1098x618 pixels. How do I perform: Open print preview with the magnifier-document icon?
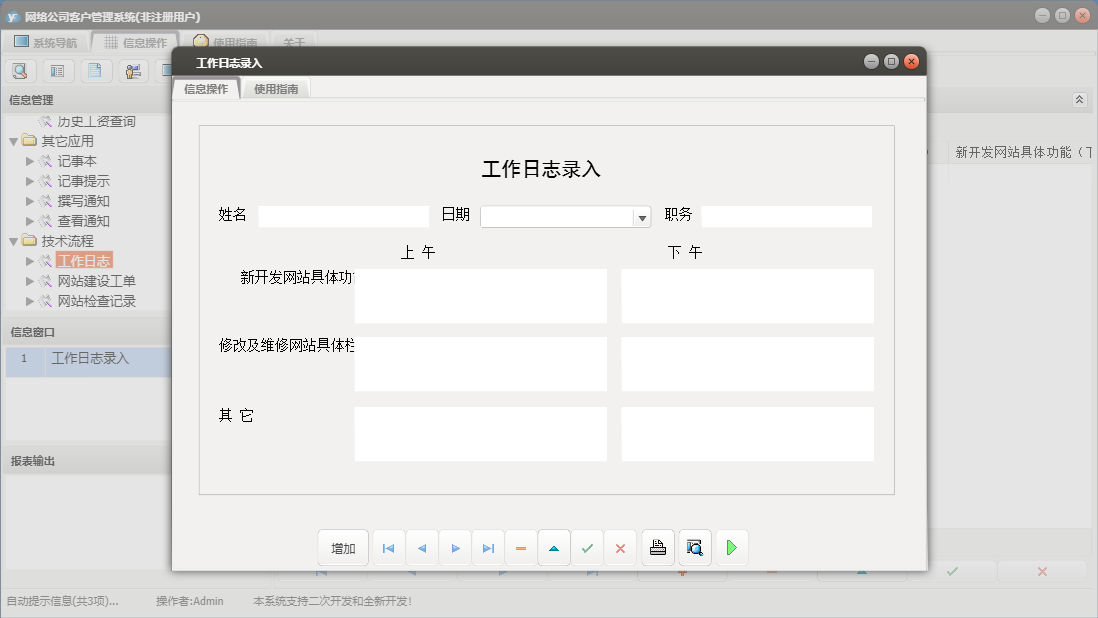(x=694, y=547)
